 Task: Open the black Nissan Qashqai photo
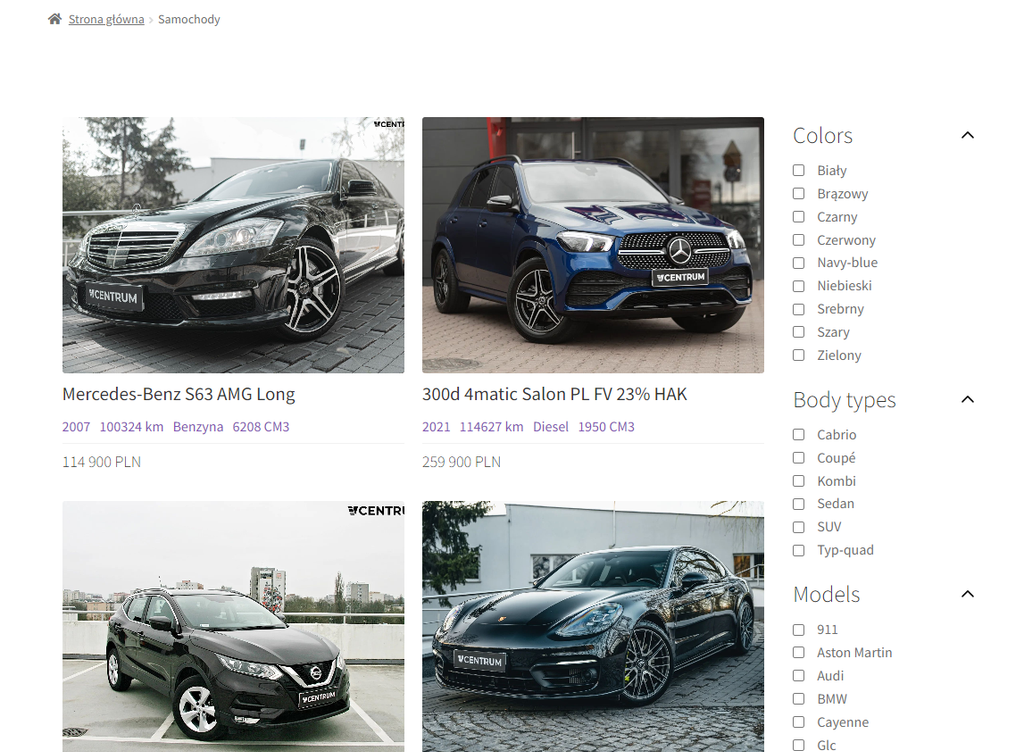click(x=233, y=627)
